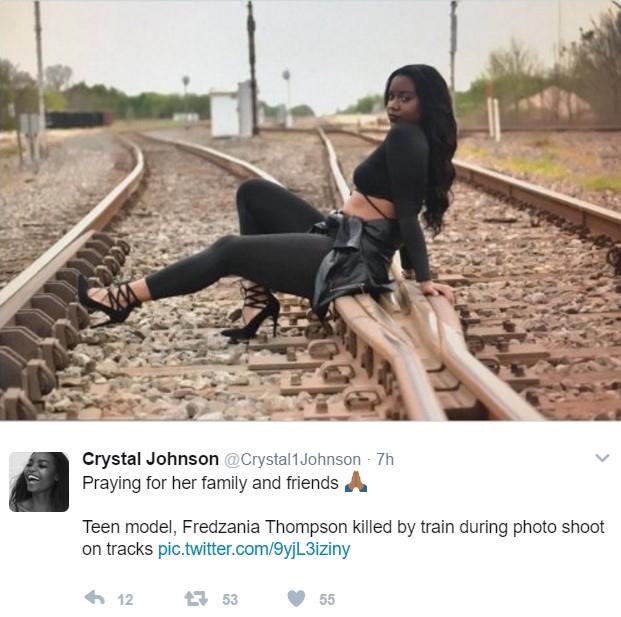This screenshot has height=617, width=621.
Task: Click the words "on tracks" before the link
Action: 117,549
